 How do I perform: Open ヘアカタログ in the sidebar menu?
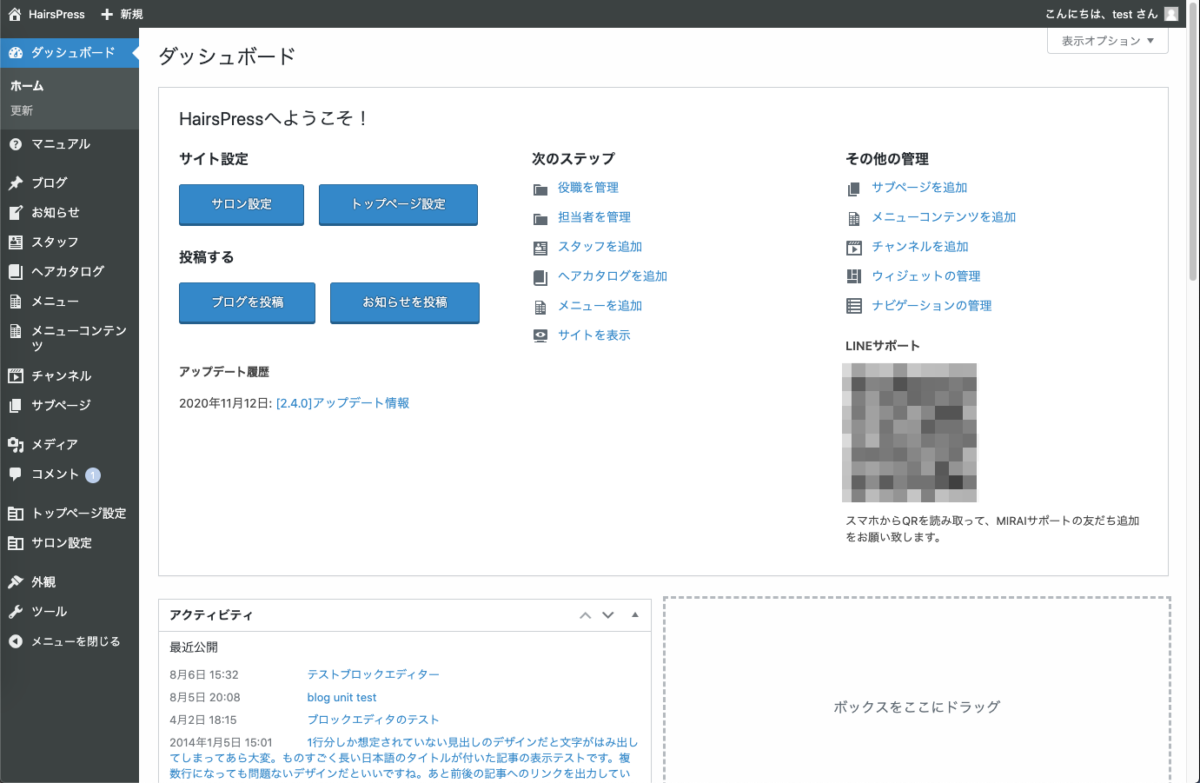pyautogui.click(x=67, y=271)
